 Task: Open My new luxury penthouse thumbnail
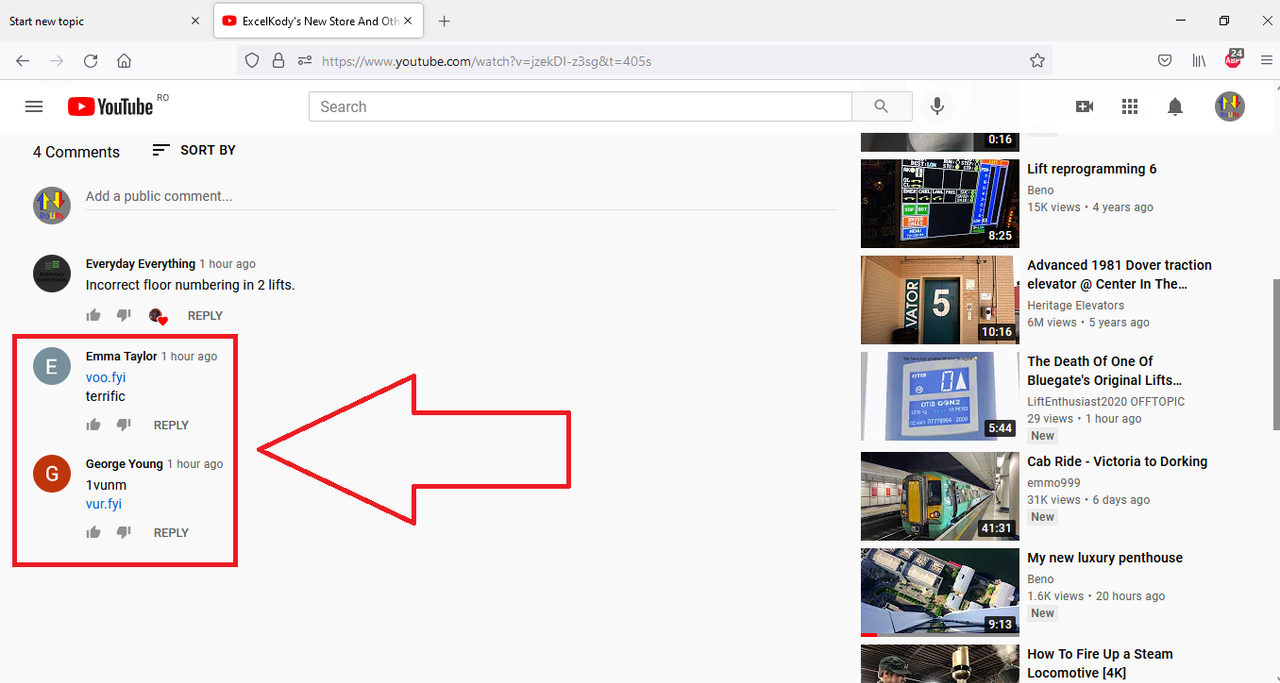(940, 592)
